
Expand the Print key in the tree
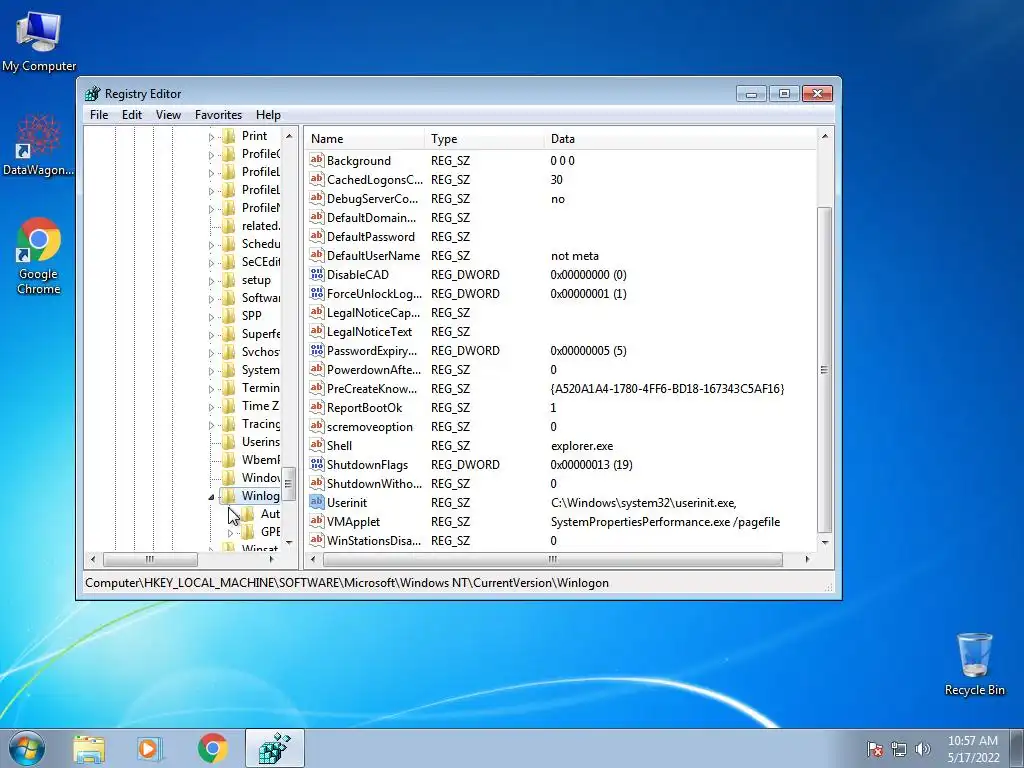pyautogui.click(x=211, y=136)
